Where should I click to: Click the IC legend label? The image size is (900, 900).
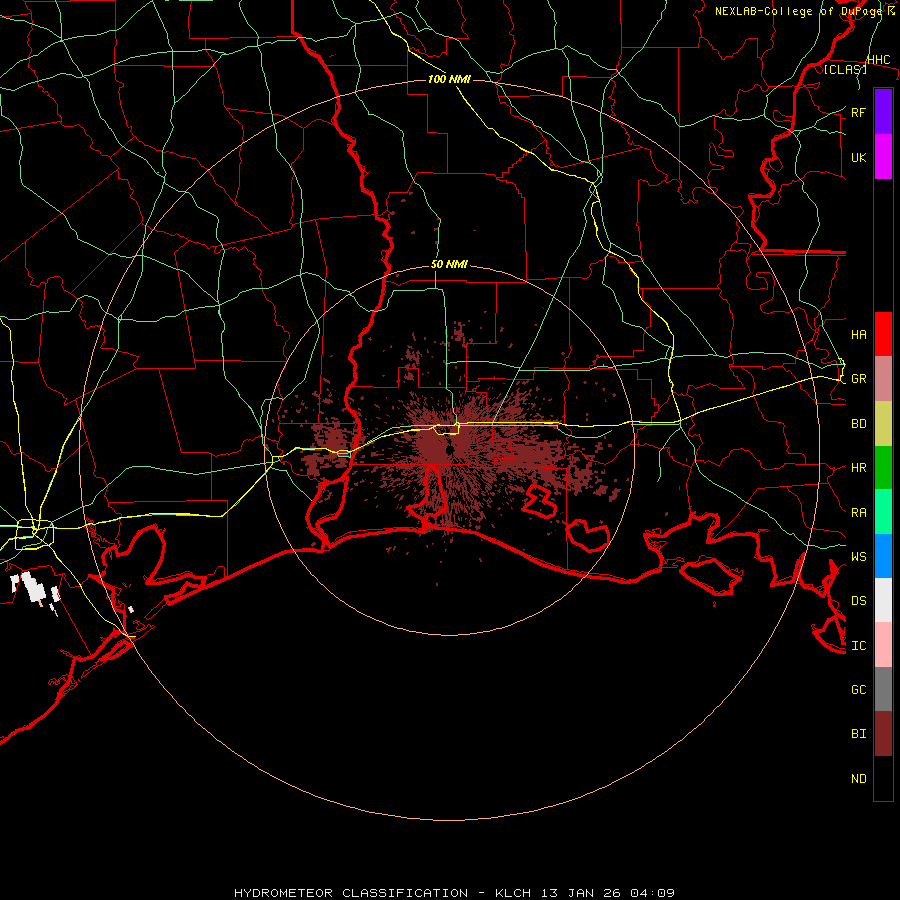(x=858, y=646)
